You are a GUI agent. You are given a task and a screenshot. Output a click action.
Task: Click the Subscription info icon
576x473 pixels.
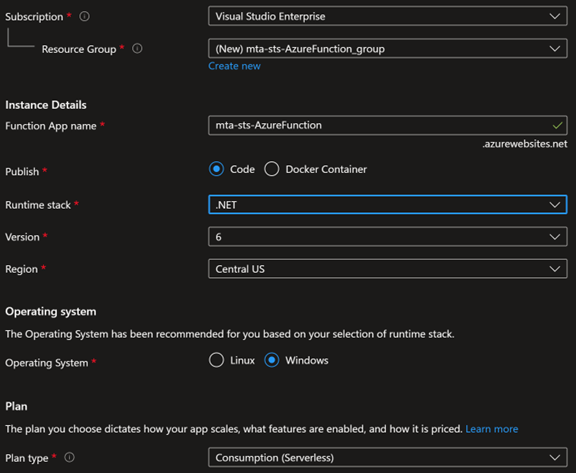84,17
